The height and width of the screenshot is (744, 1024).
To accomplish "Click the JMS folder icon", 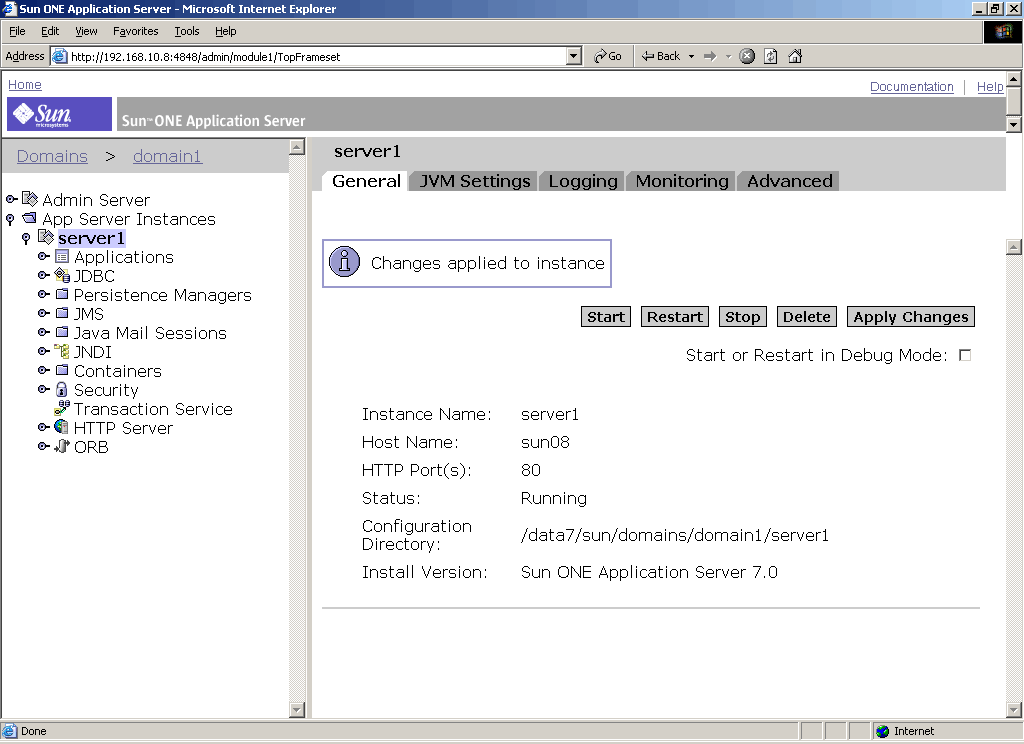I will pyautogui.click(x=62, y=313).
